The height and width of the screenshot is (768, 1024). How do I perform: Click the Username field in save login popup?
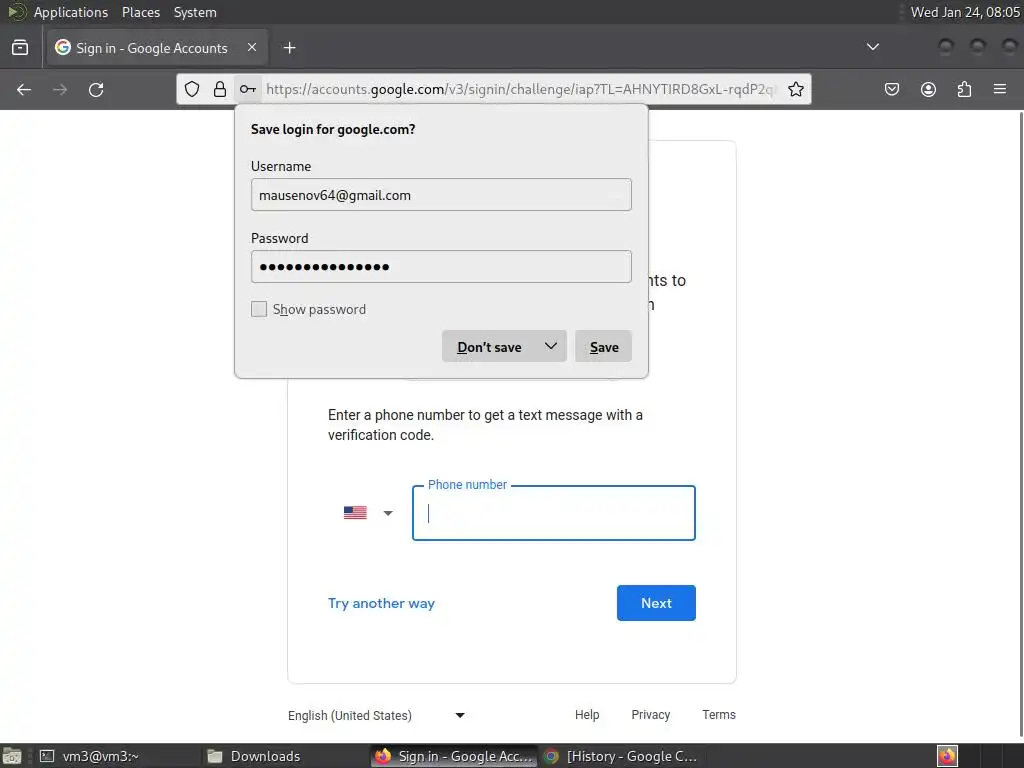[x=441, y=195]
